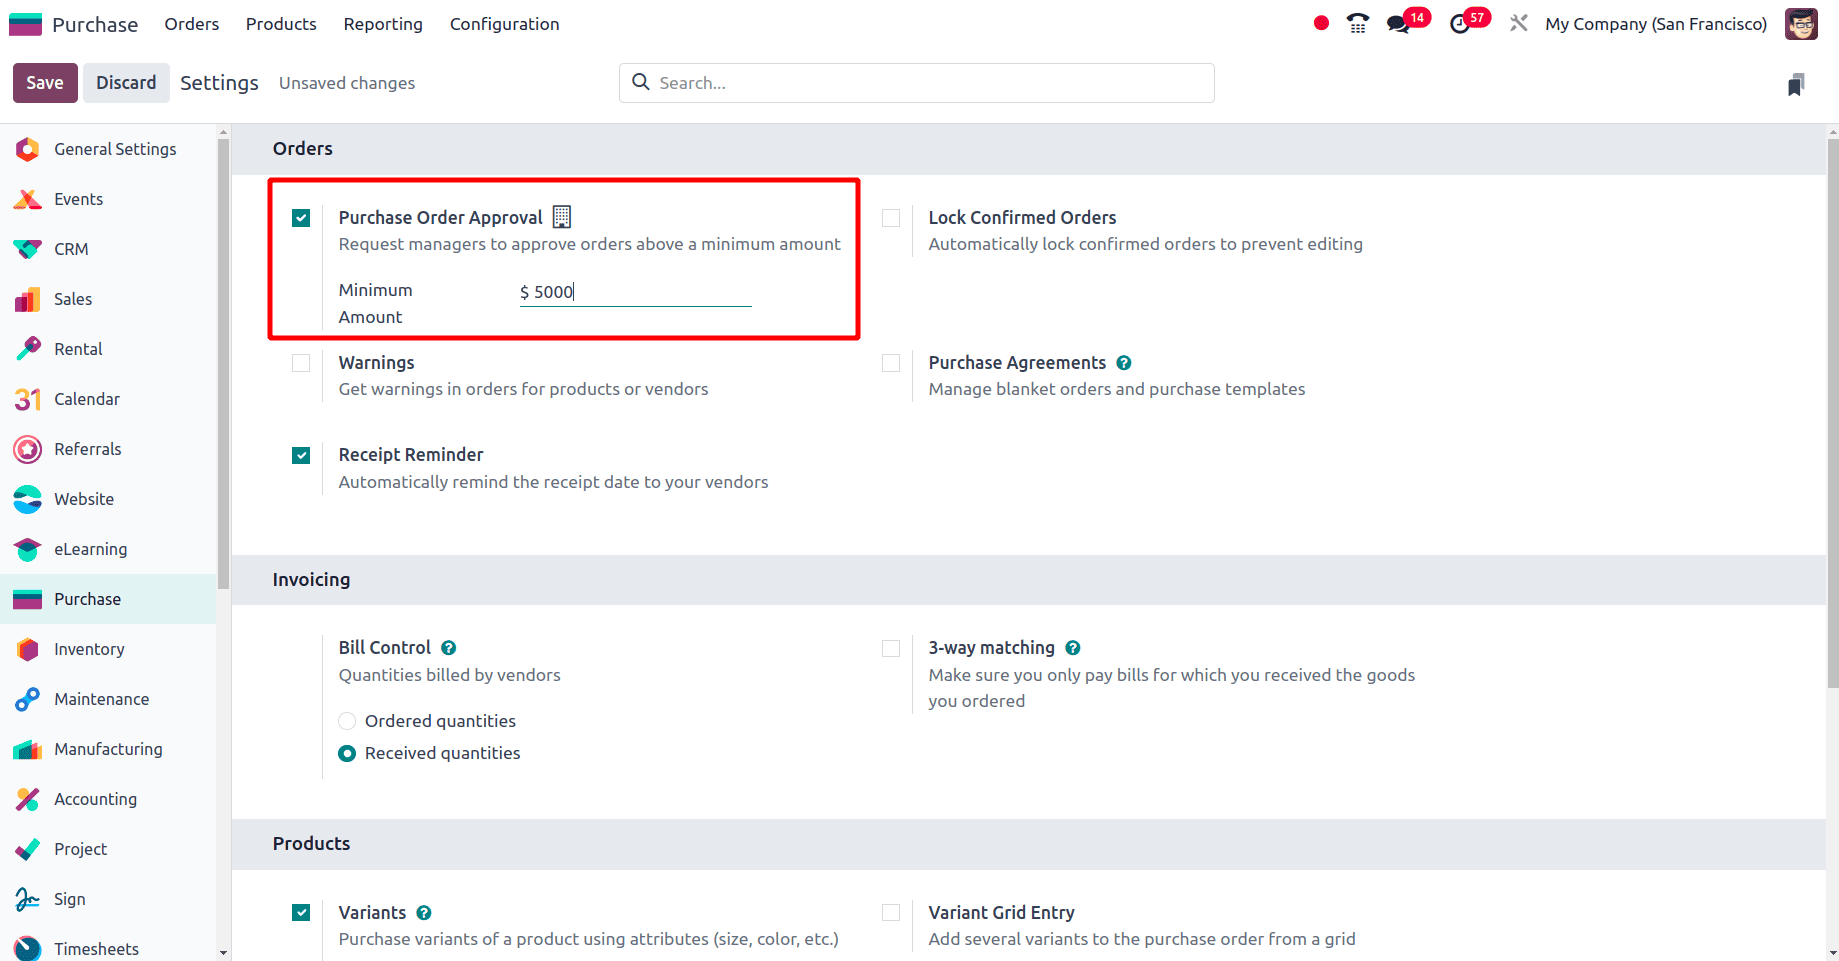This screenshot has height=961, width=1839.
Task: Select Sales settings in sidebar
Action: tap(108, 299)
